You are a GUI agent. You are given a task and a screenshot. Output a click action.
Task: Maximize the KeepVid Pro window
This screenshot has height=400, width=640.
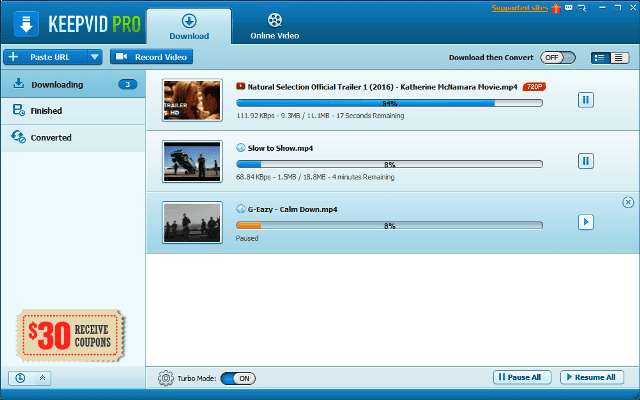tap(618, 8)
